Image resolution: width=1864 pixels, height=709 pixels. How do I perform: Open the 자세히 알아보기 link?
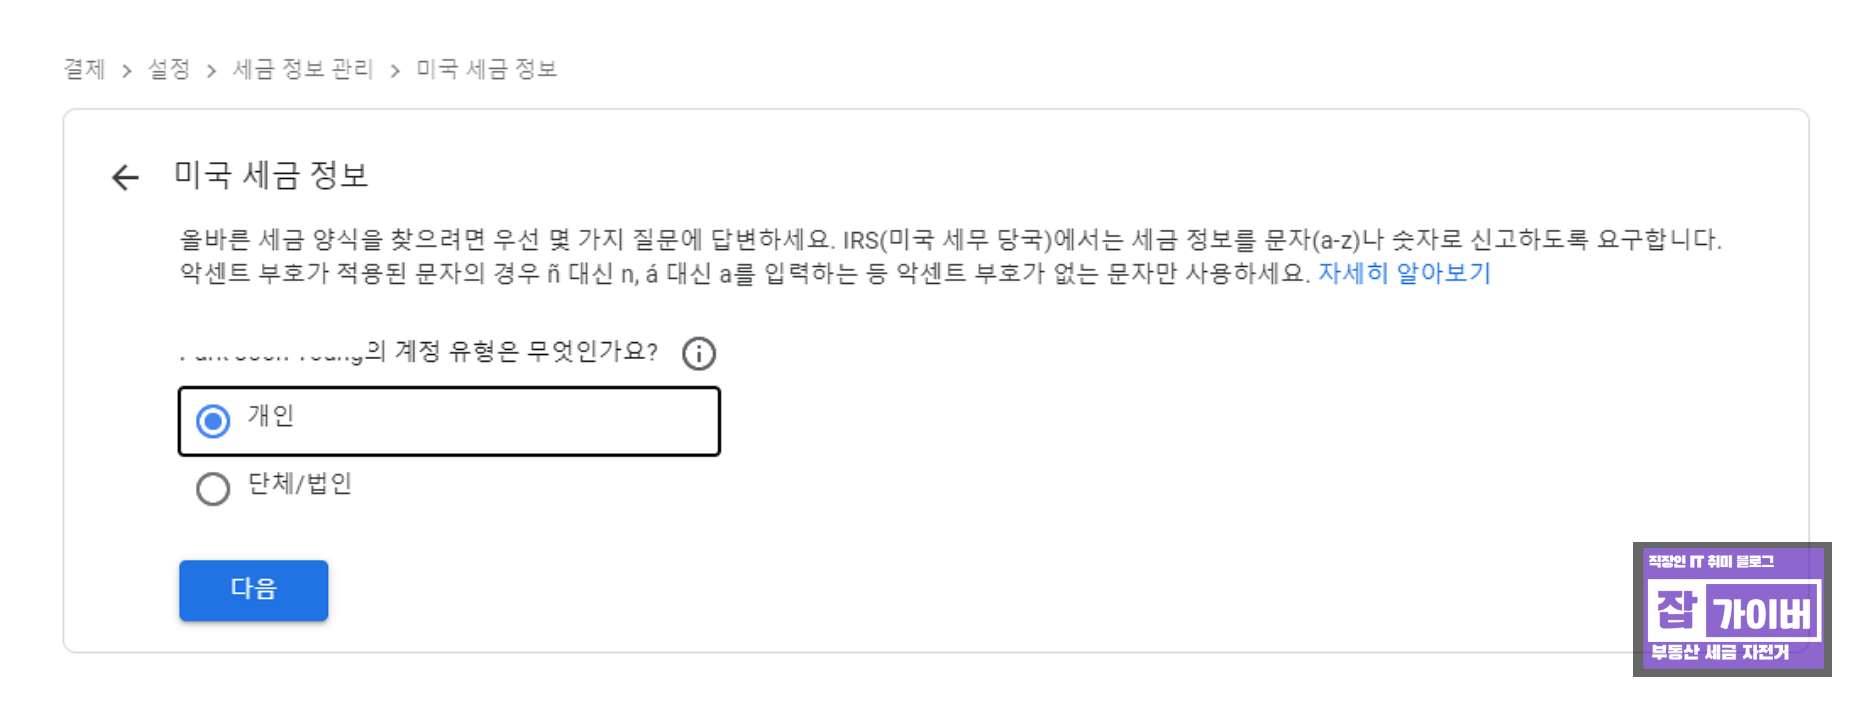click(x=1404, y=273)
